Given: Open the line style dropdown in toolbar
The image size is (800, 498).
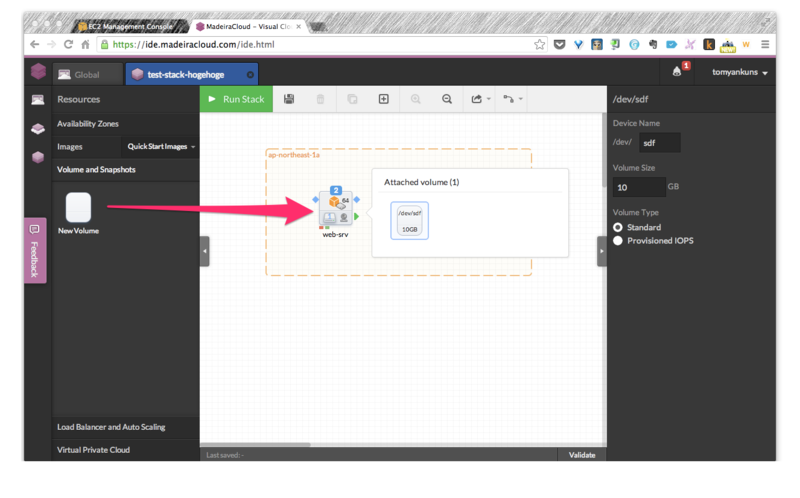Looking at the screenshot, I should coord(512,99).
